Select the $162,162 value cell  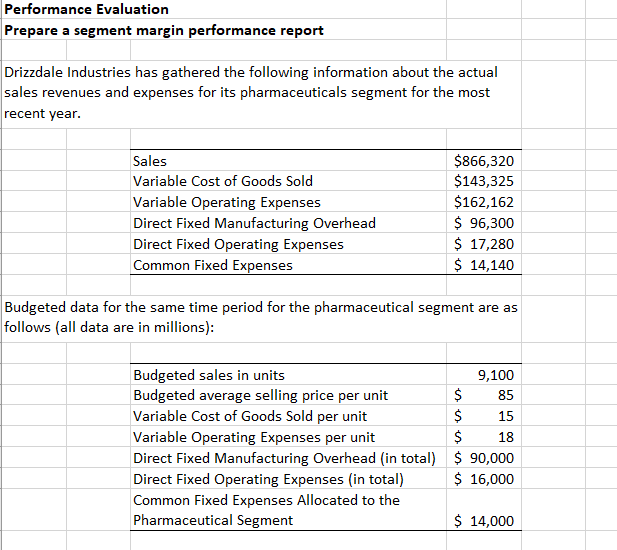coord(484,202)
